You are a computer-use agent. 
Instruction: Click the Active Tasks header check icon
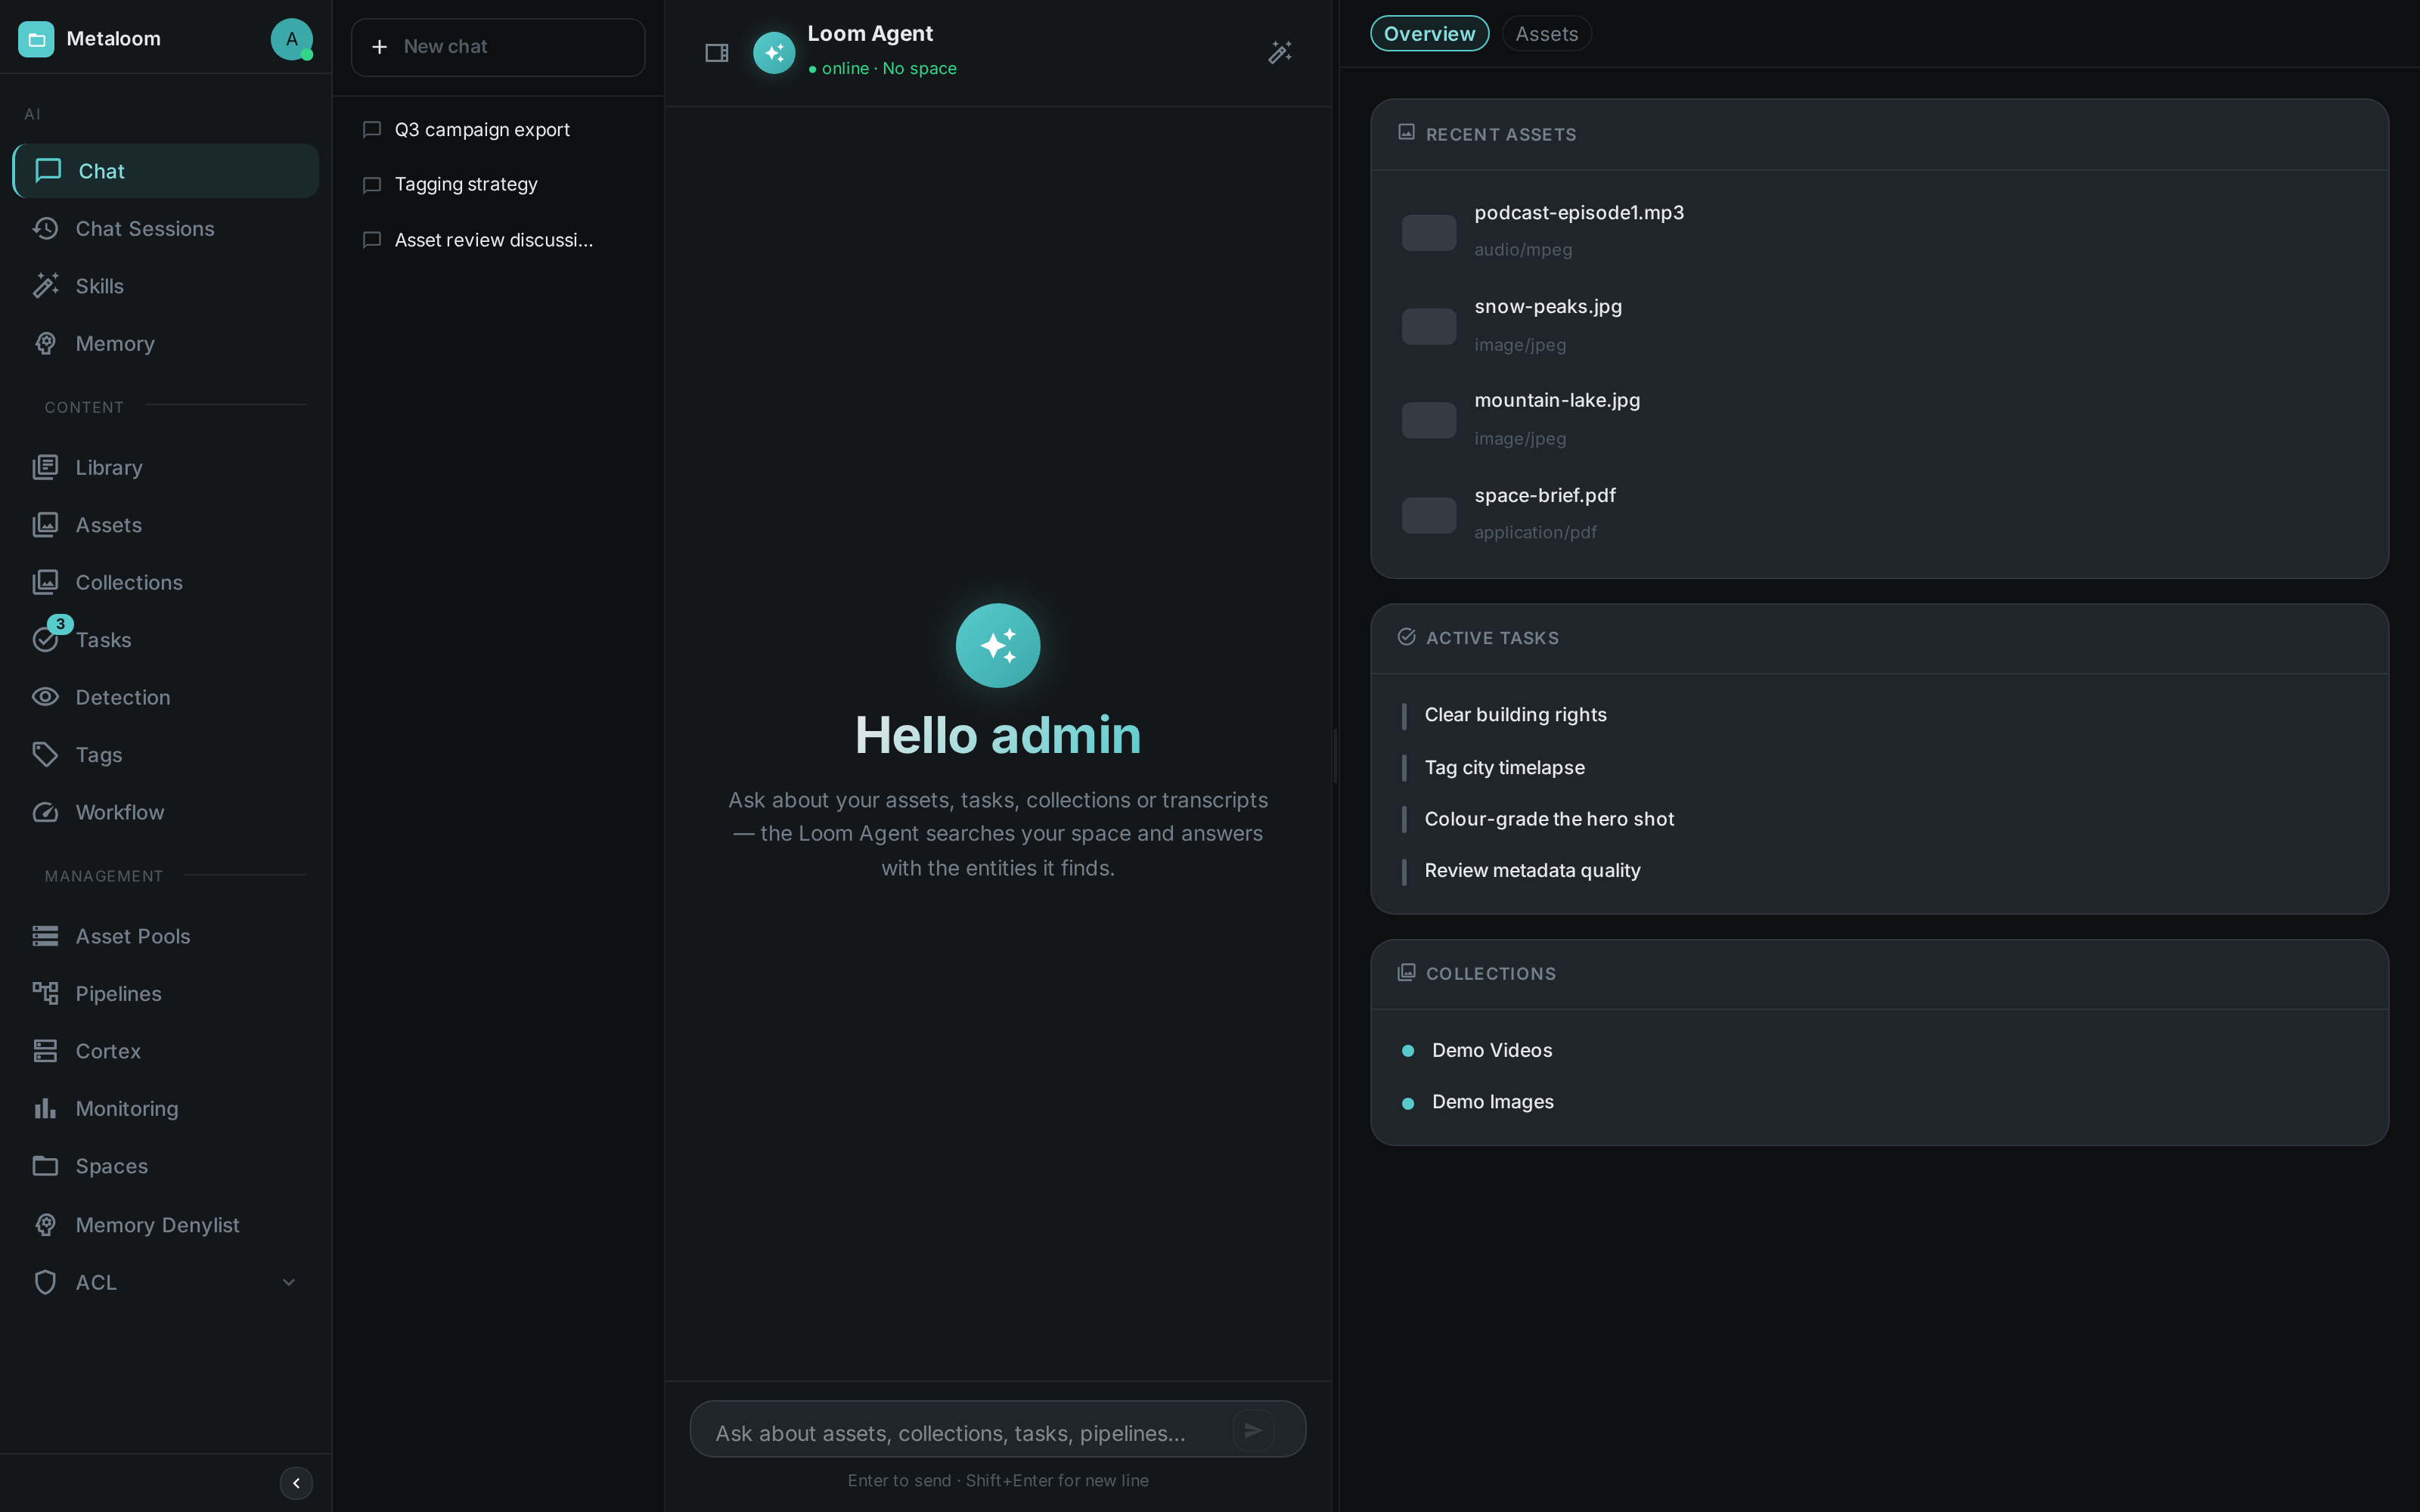tap(1406, 637)
